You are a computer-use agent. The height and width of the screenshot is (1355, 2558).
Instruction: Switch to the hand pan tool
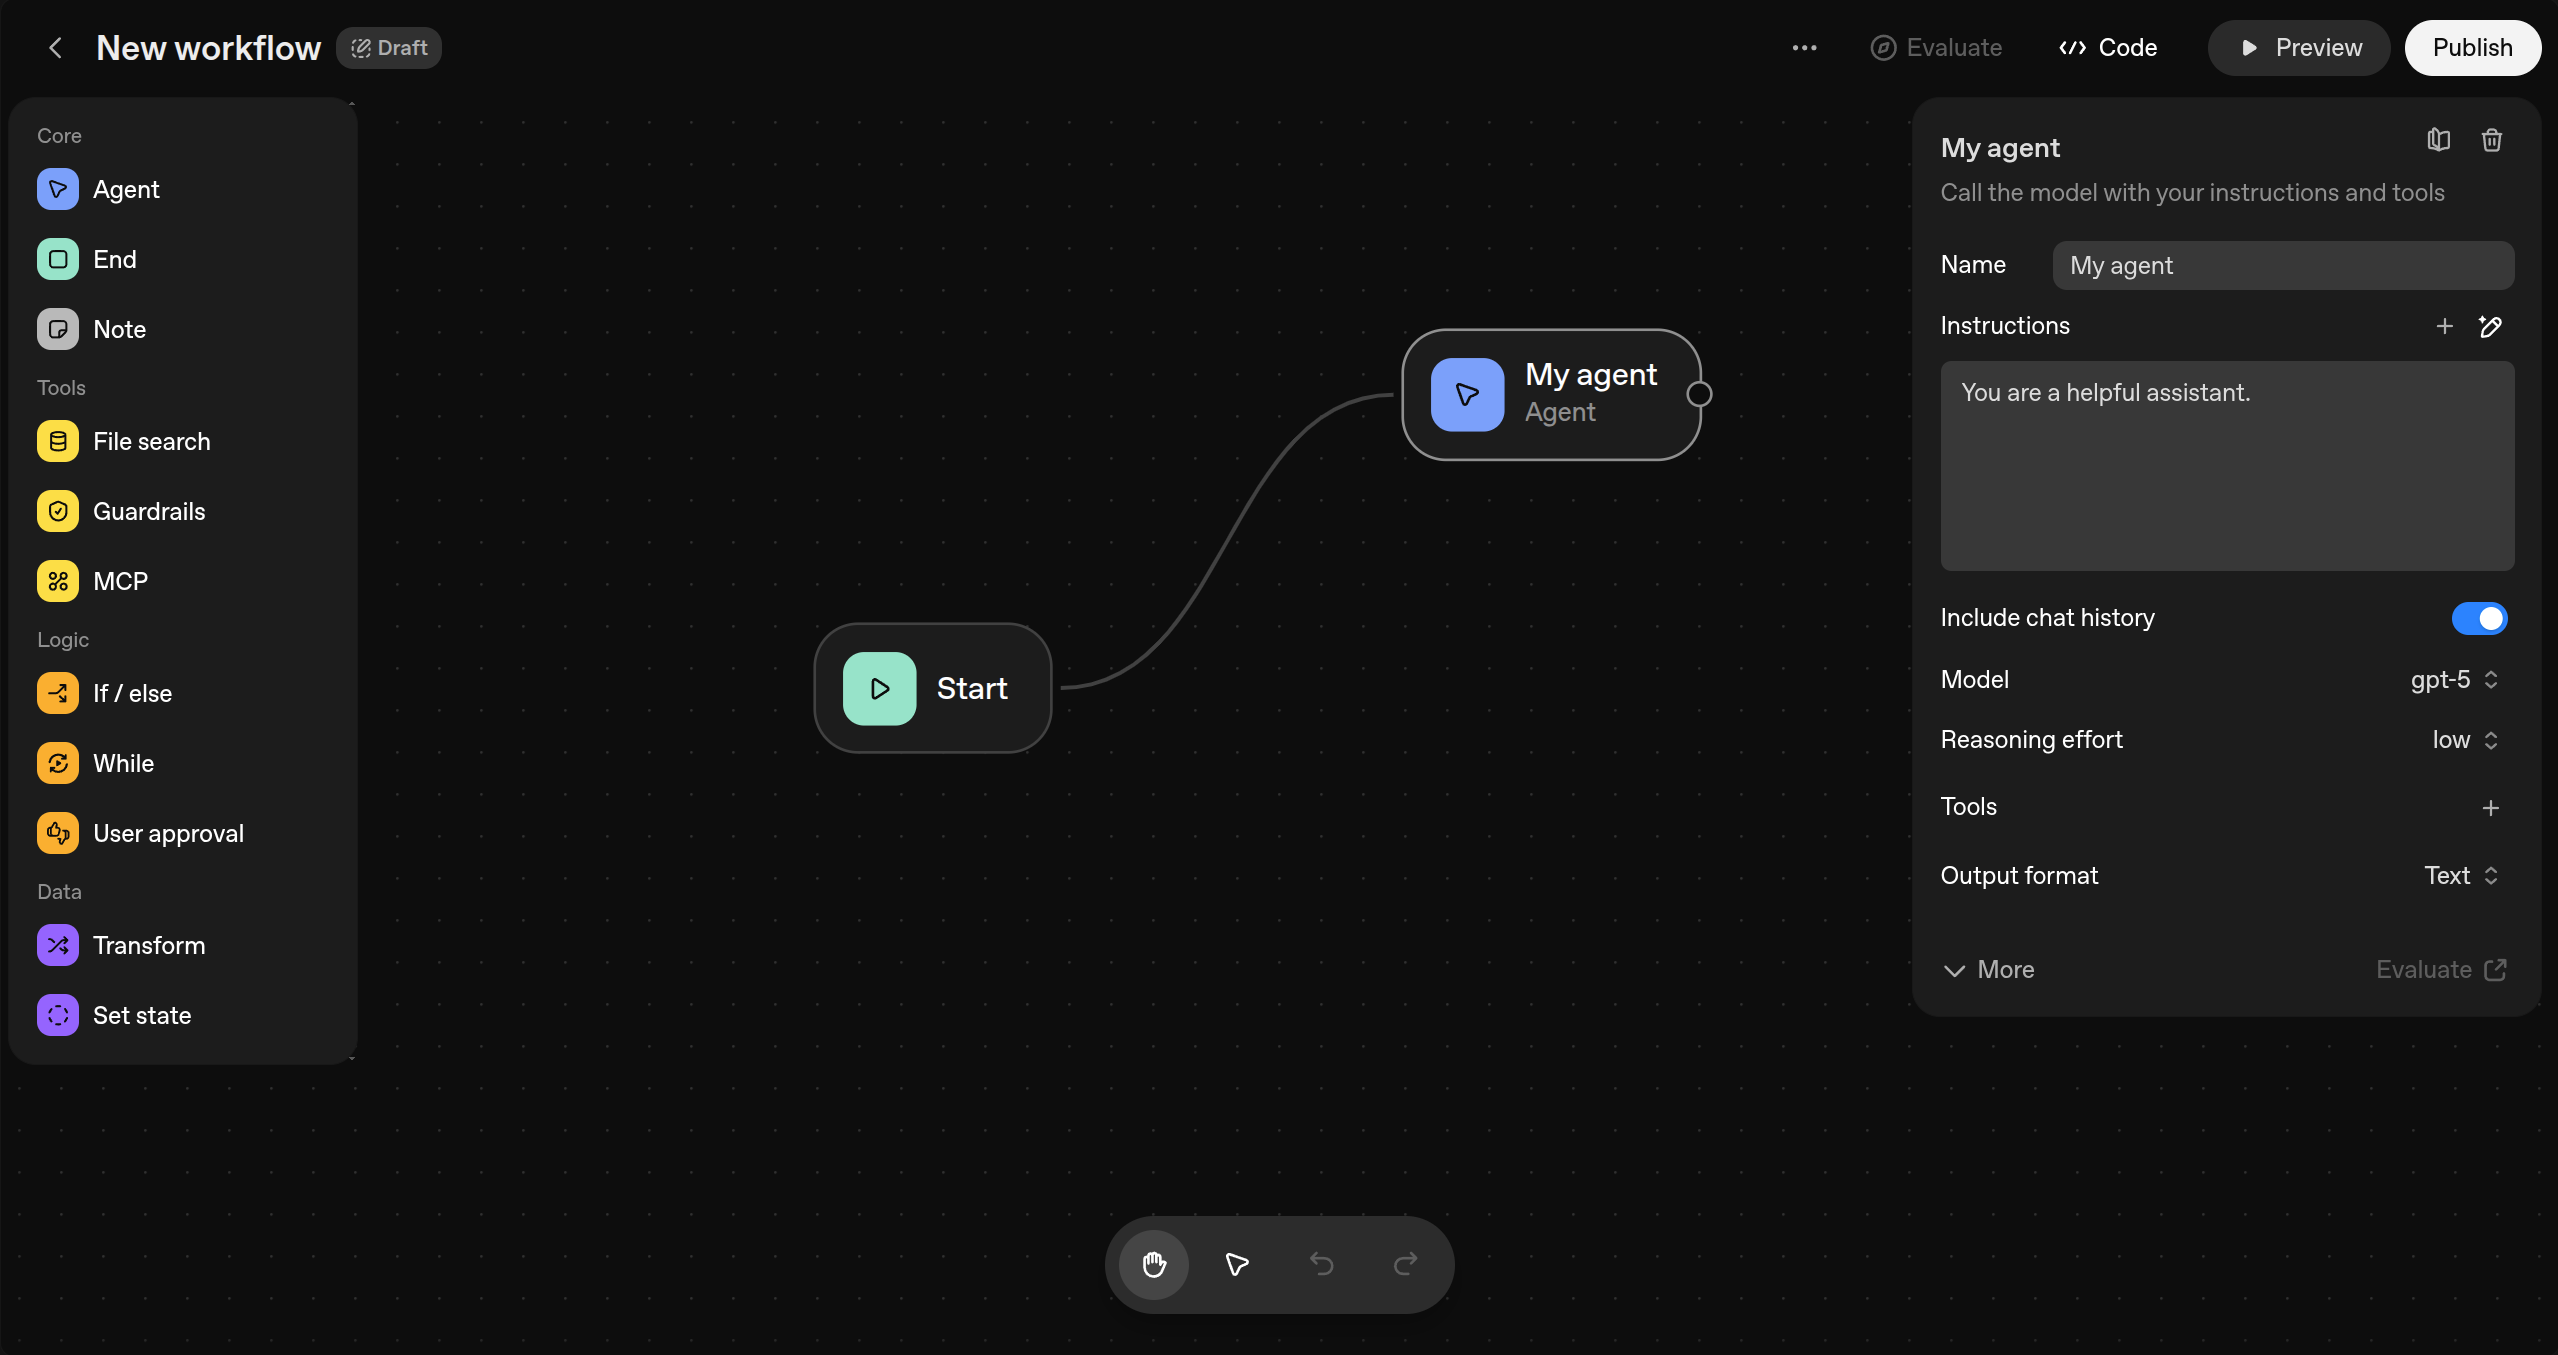(1152, 1264)
